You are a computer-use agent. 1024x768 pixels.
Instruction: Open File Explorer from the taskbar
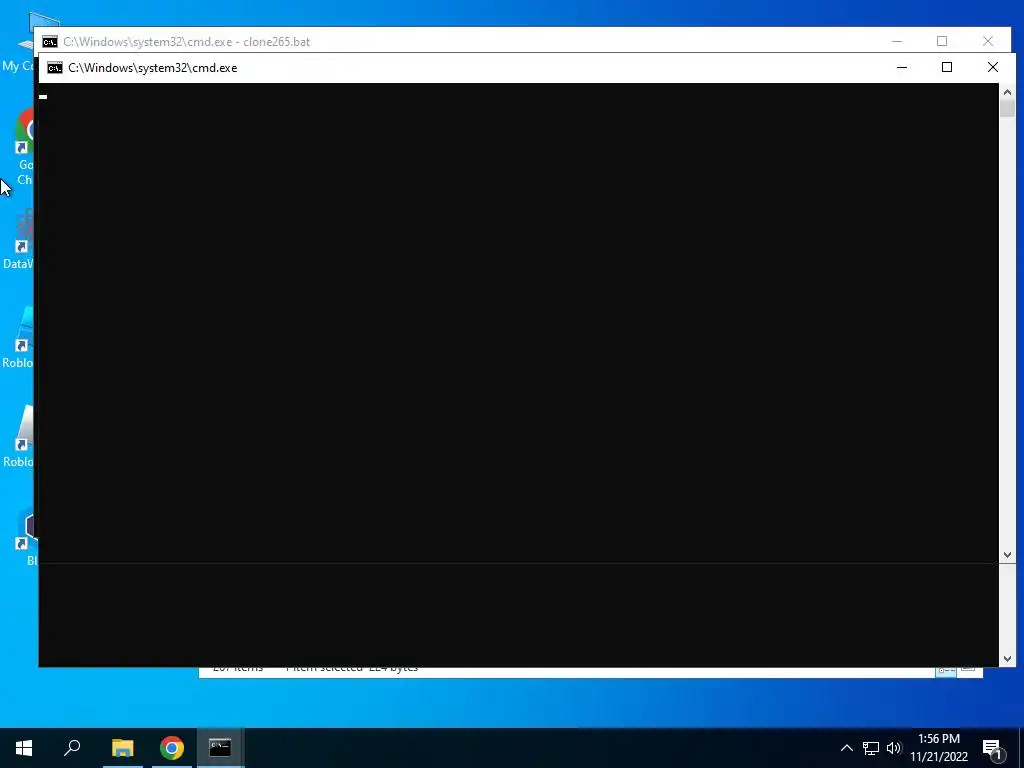[x=122, y=748]
